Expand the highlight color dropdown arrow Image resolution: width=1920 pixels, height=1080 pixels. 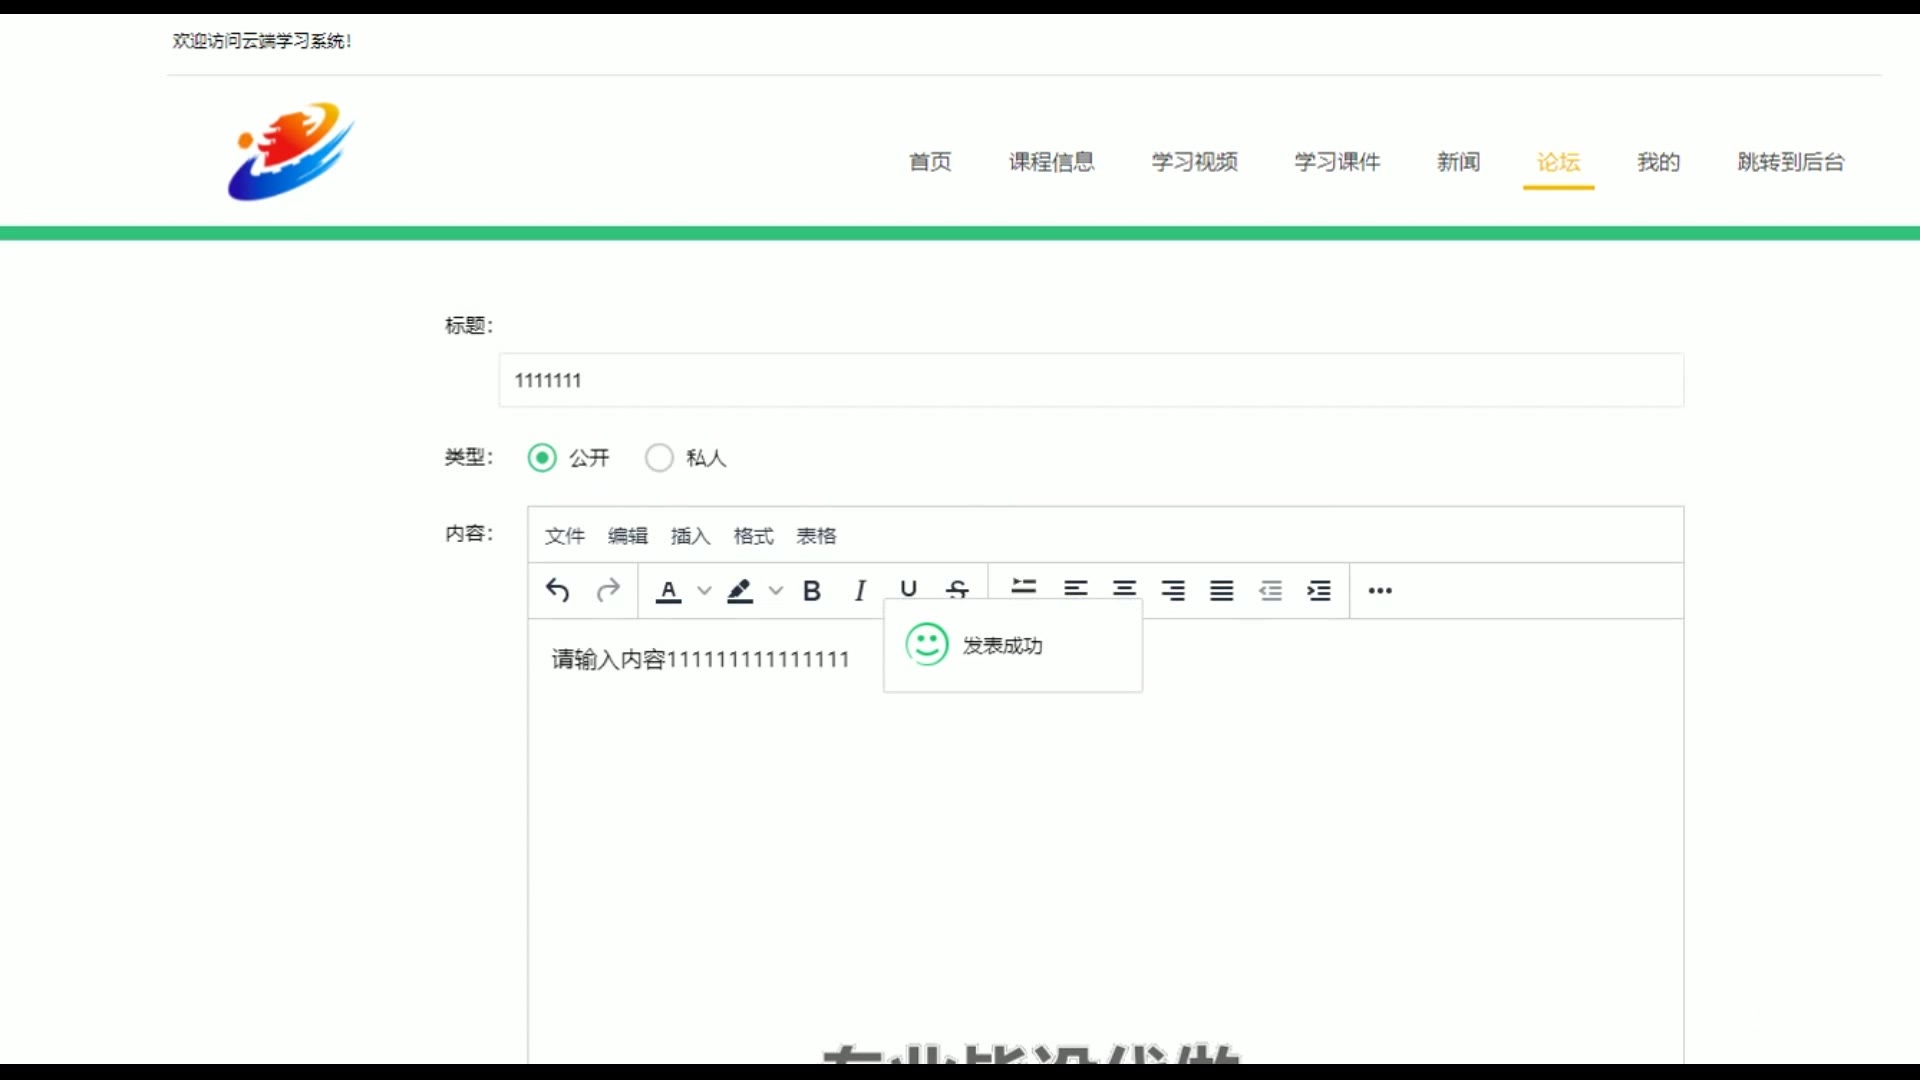(x=776, y=591)
